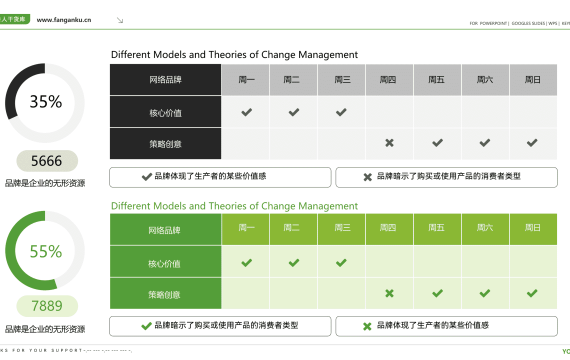Click the green X mark in 周四 column
The image size is (570, 360).
coord(389,293)
